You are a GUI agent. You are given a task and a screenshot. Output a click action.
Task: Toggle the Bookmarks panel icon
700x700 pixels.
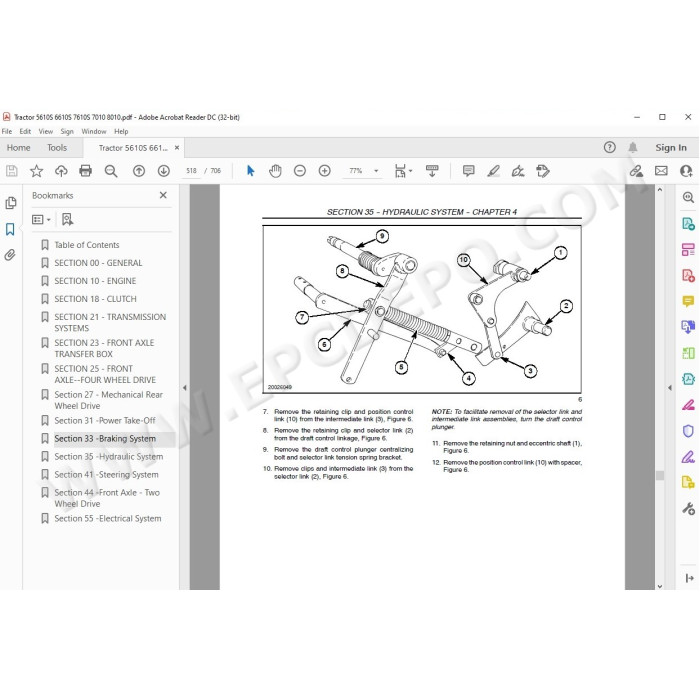[x=10, y=229]
